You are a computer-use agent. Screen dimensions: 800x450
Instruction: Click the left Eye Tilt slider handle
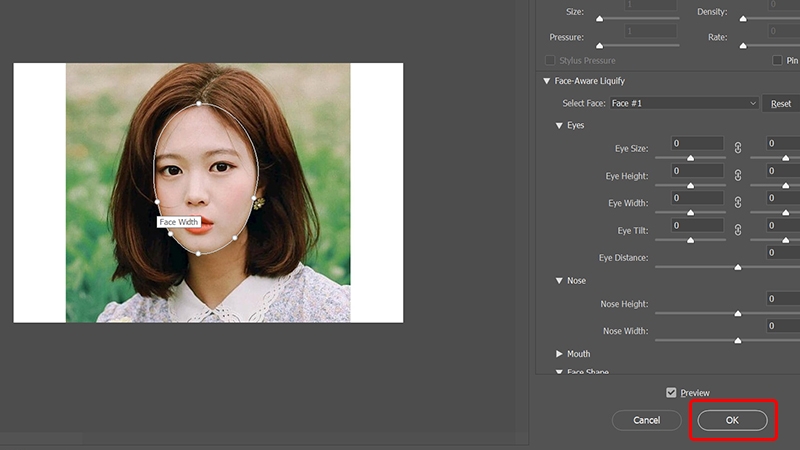click(x=690, y=240)
